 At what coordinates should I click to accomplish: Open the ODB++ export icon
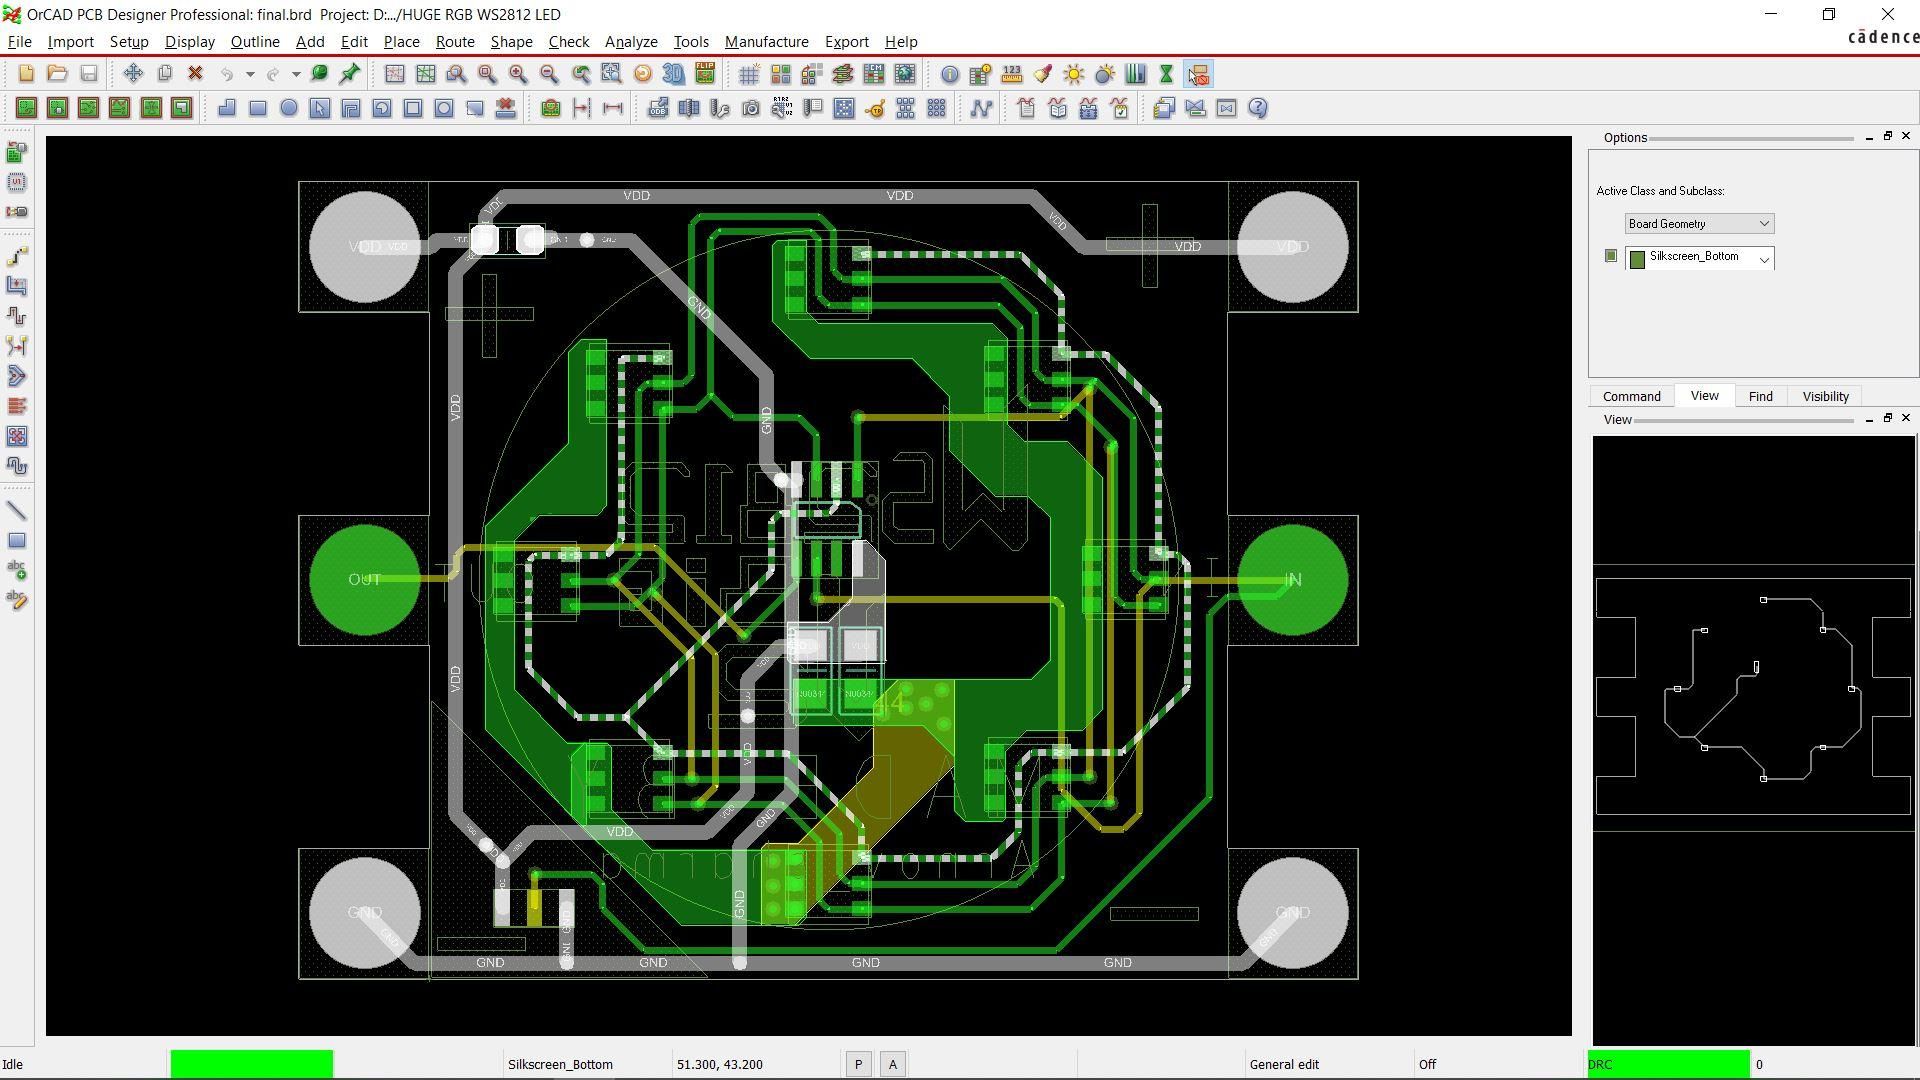tap(660, 108)
